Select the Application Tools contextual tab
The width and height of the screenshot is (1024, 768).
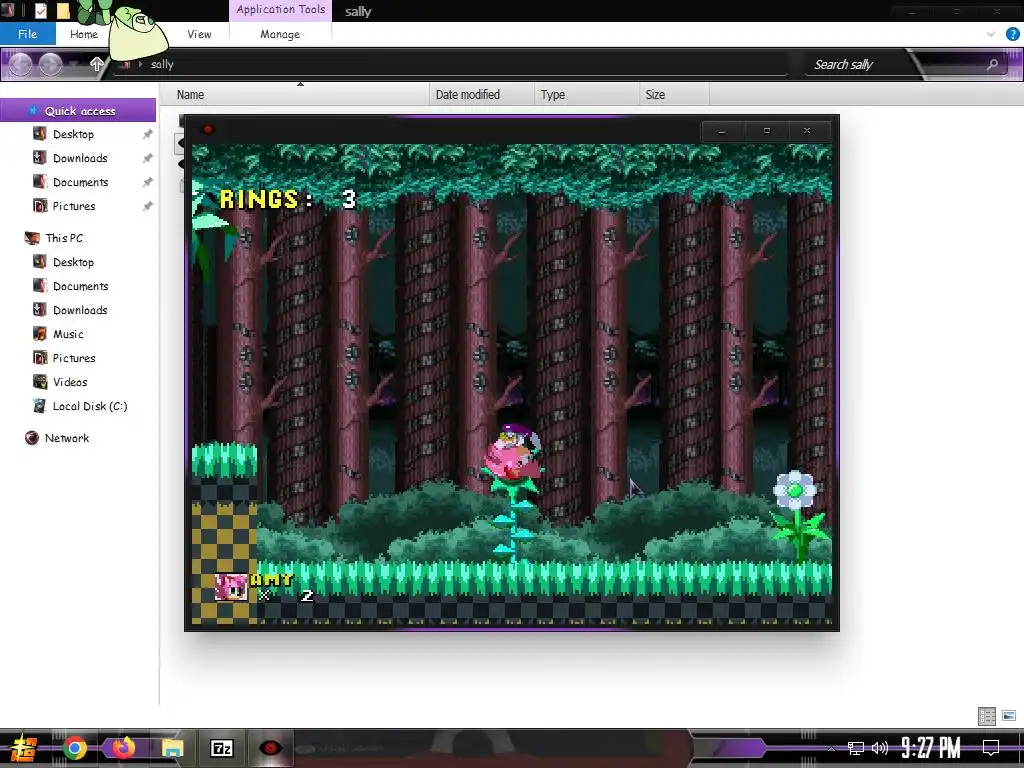click(x=280, y=10)
